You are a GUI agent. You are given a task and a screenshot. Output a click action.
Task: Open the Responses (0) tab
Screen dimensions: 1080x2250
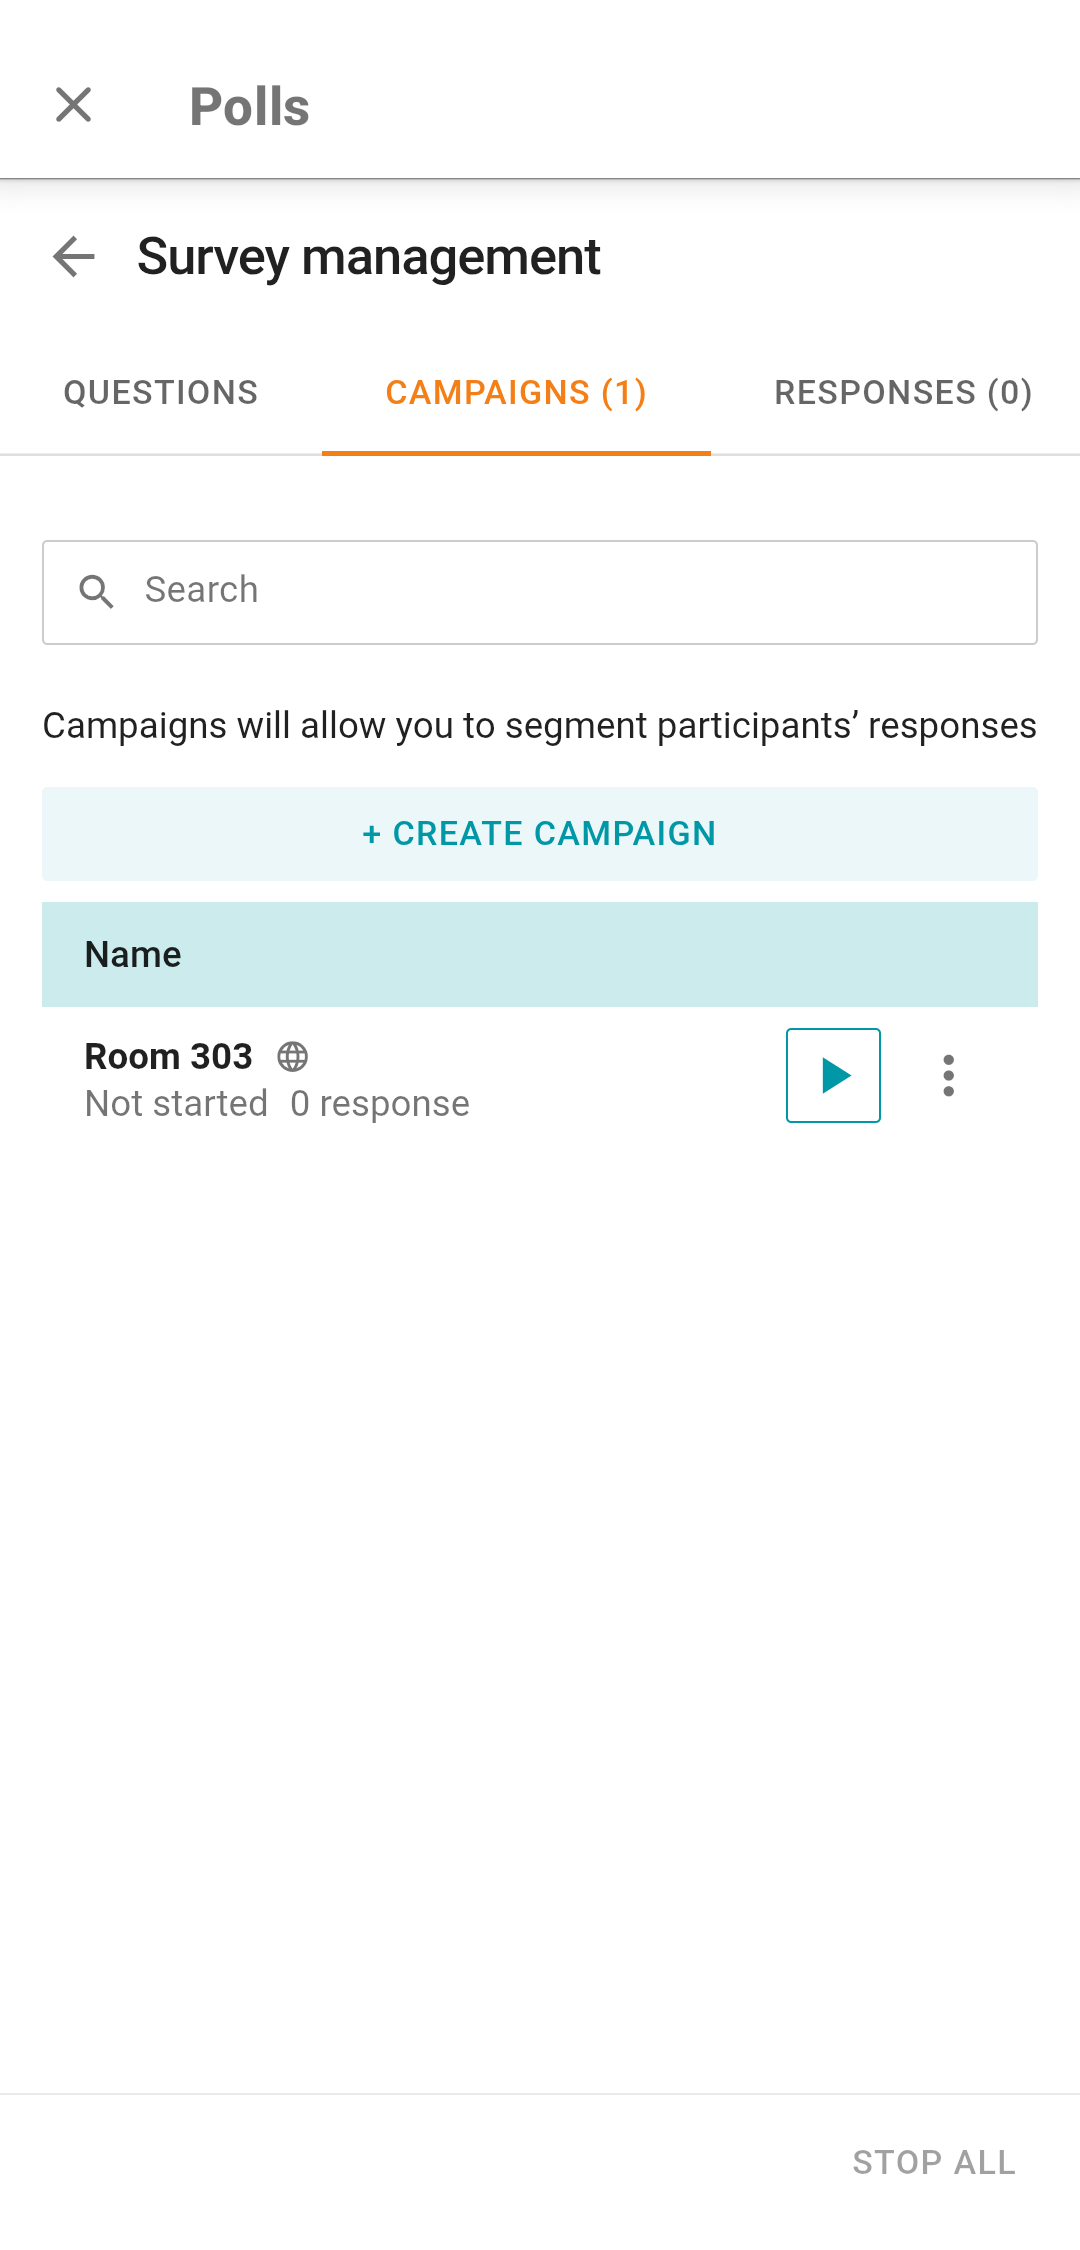(x=902, y=393)
